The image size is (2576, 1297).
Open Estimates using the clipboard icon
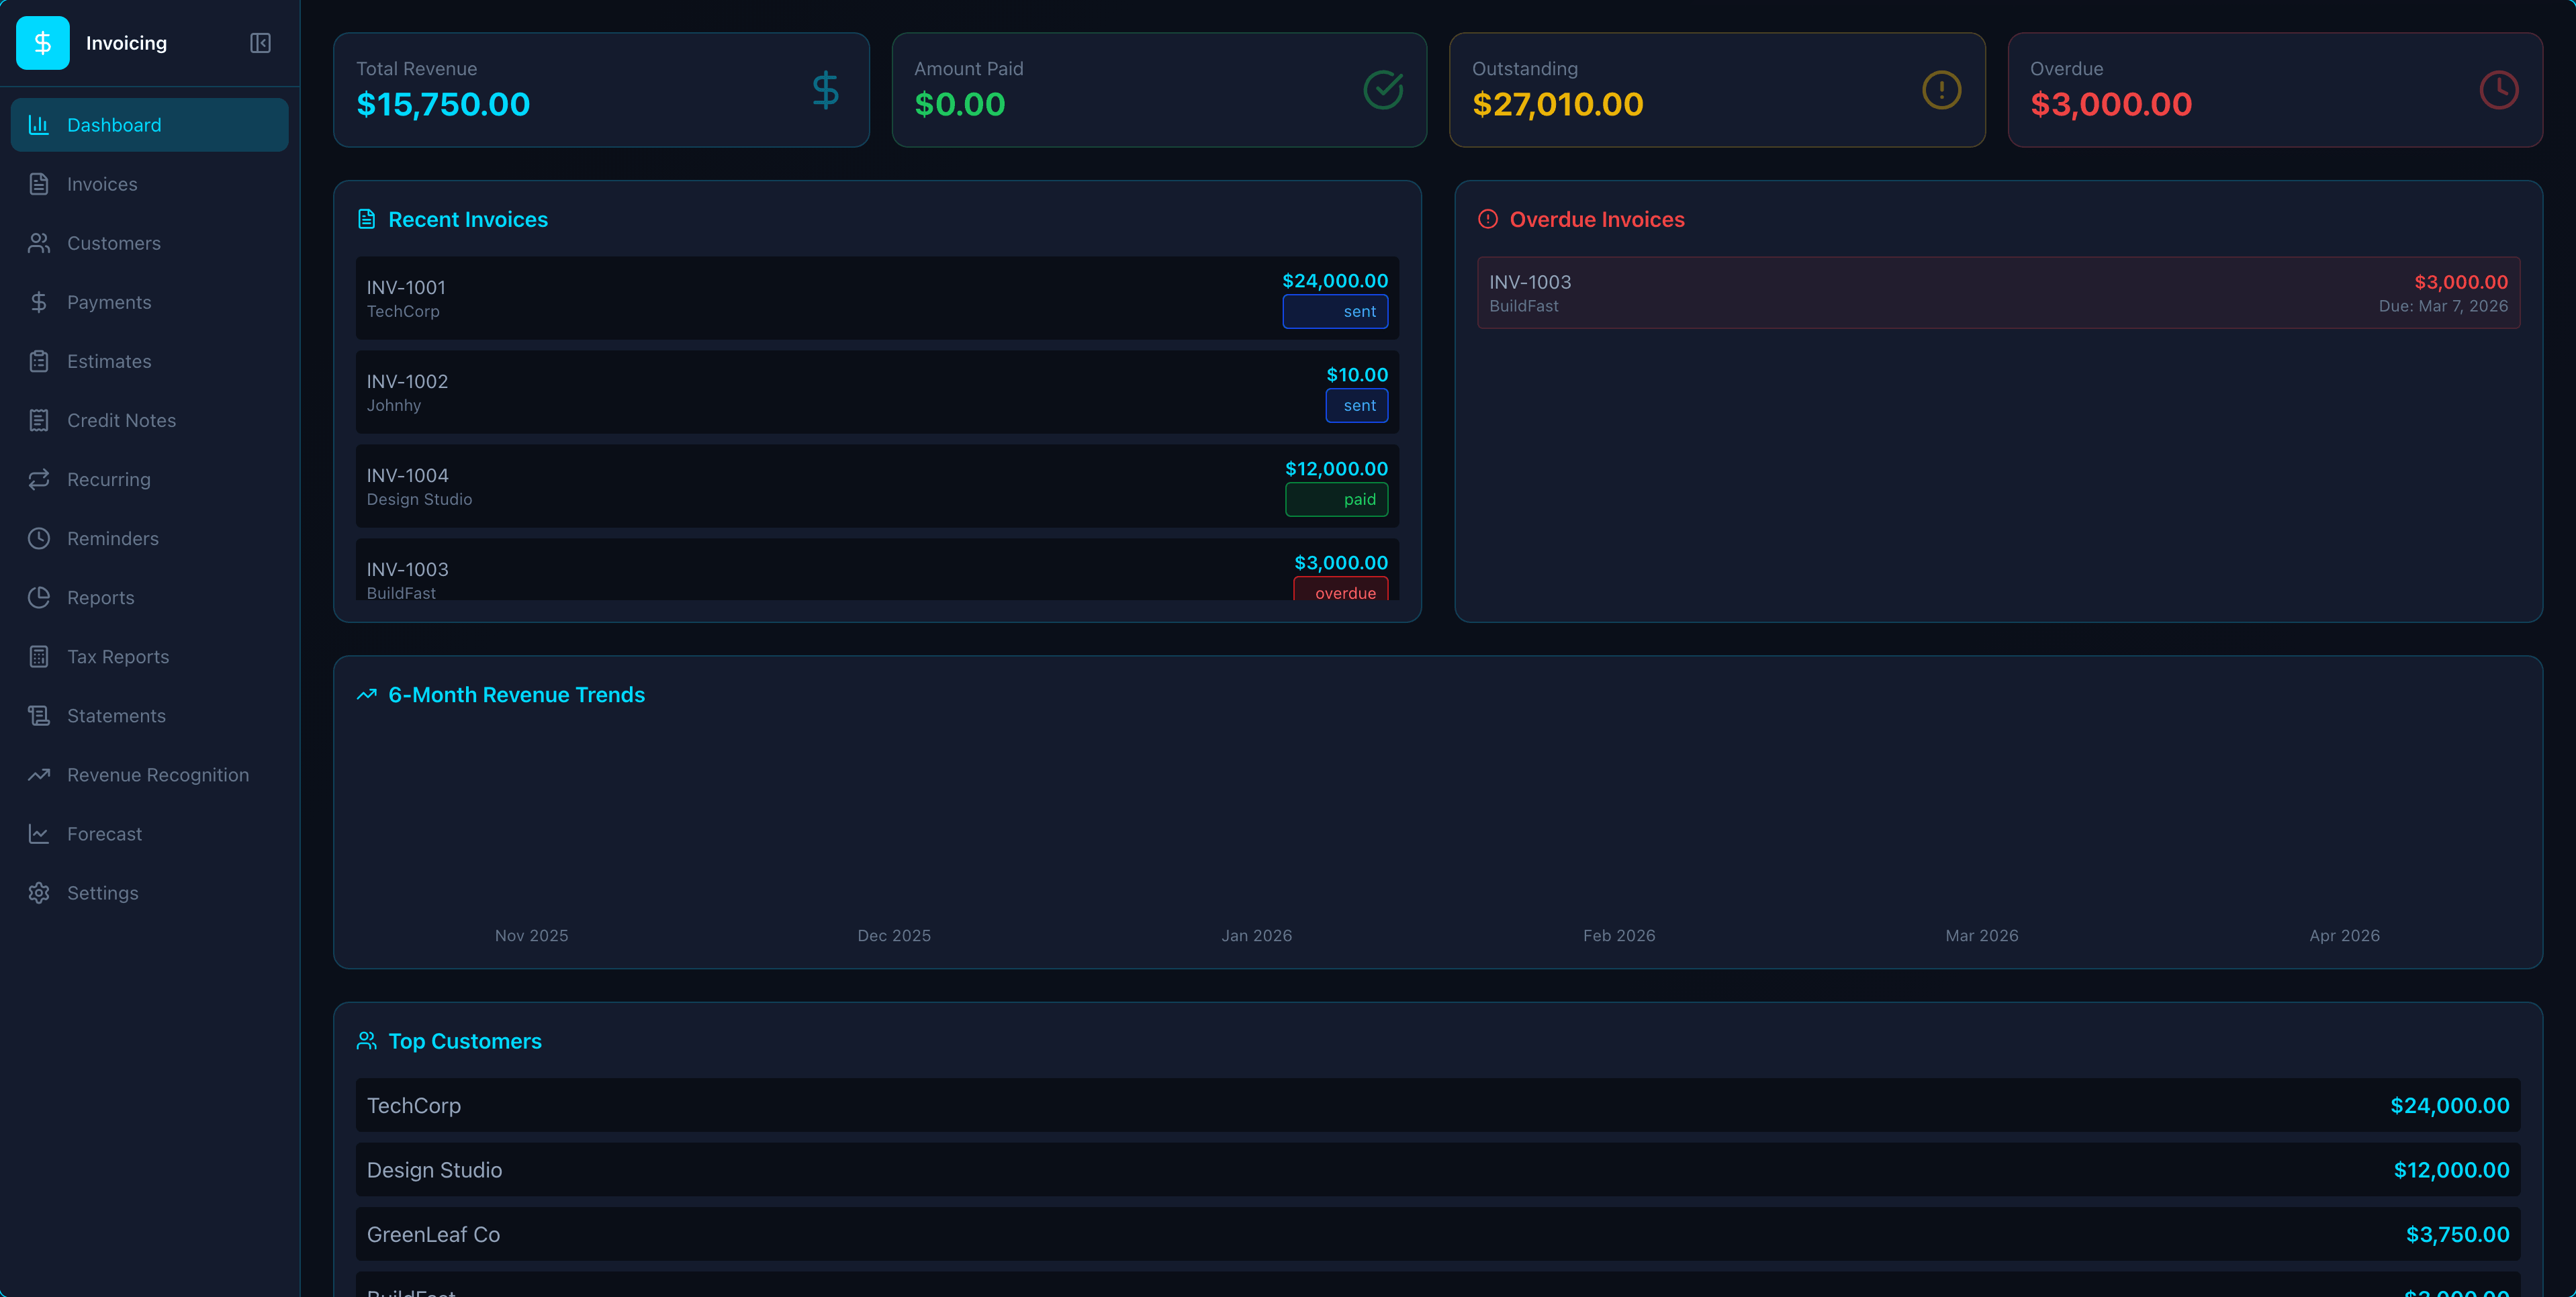39,361
